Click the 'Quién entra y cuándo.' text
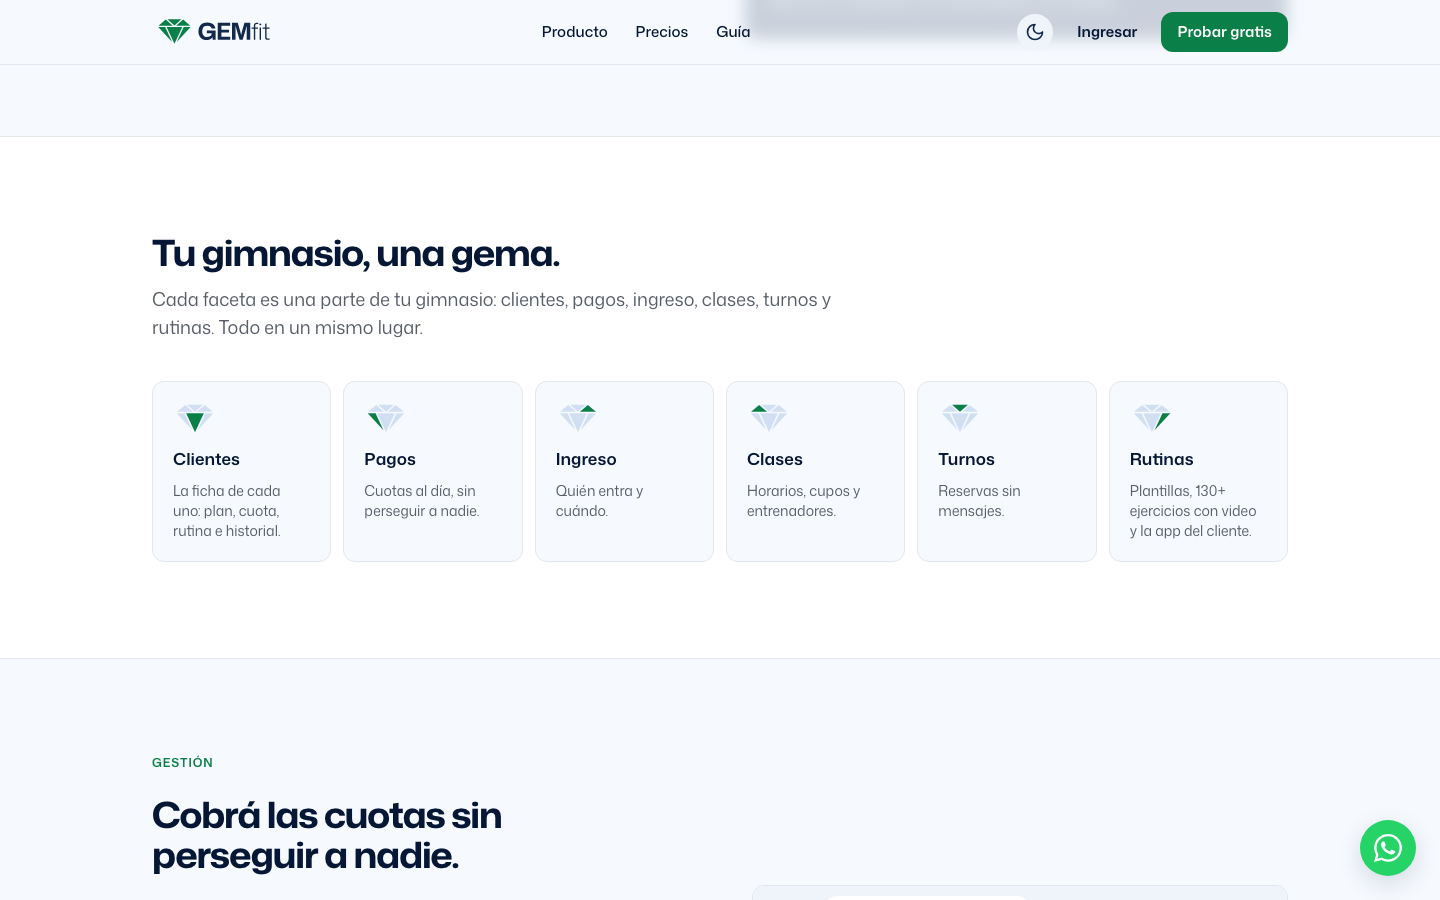Viewport: 1440px width, 900px height. click(600, 501)
